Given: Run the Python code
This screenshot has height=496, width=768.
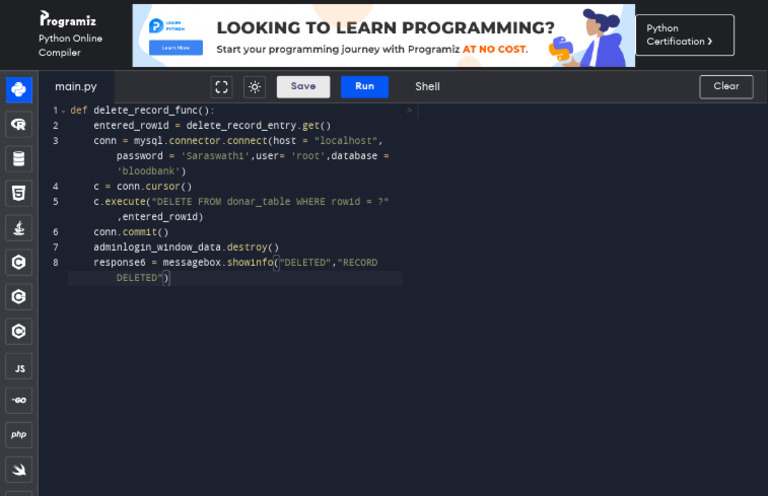Looking at the screenshot, I should [364, 87].
